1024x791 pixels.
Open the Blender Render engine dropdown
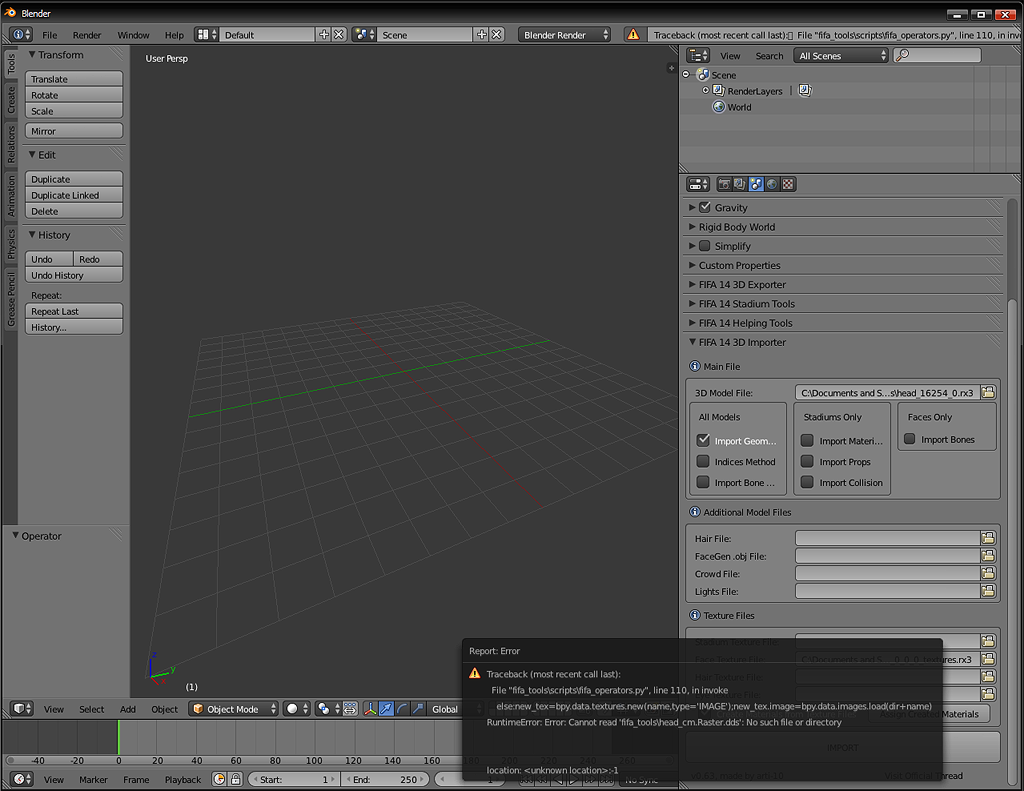[x=564, y=35]
